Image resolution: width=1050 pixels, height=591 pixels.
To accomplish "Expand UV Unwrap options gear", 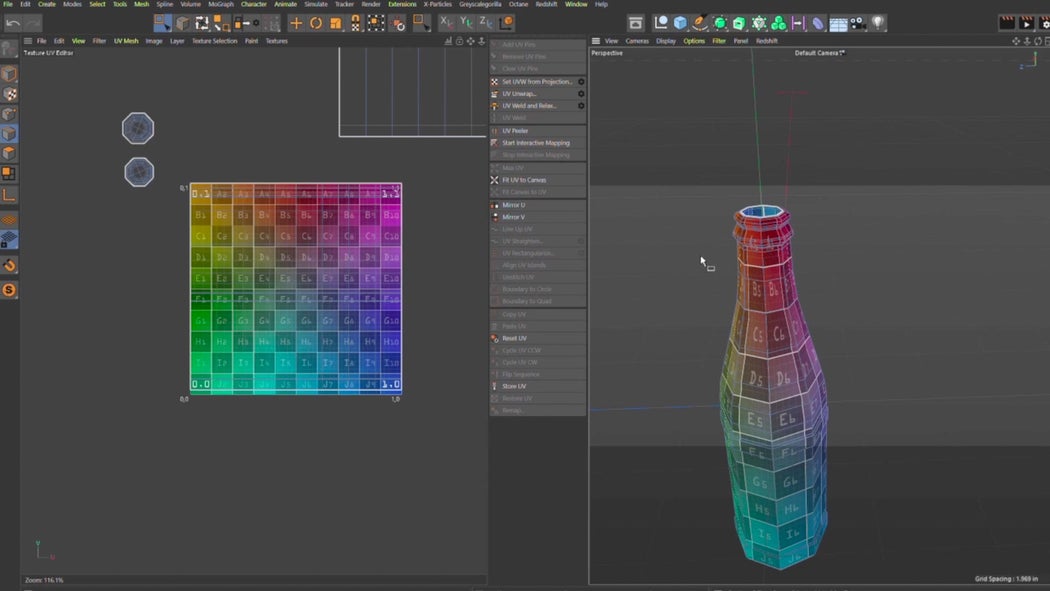I will [x=581, y=93].
